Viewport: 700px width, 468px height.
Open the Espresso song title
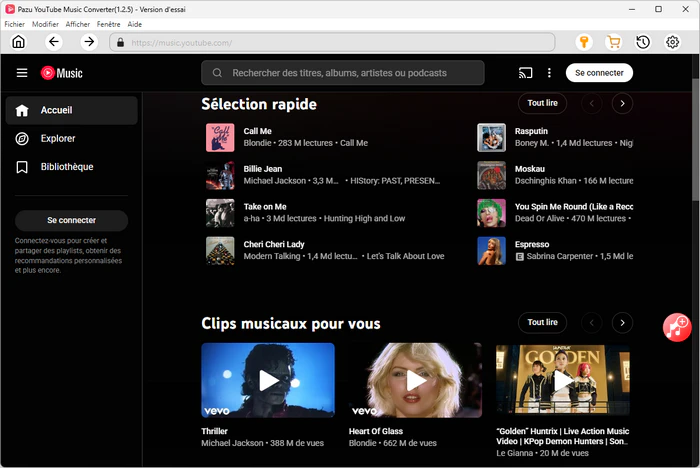(x=532, y=244)
